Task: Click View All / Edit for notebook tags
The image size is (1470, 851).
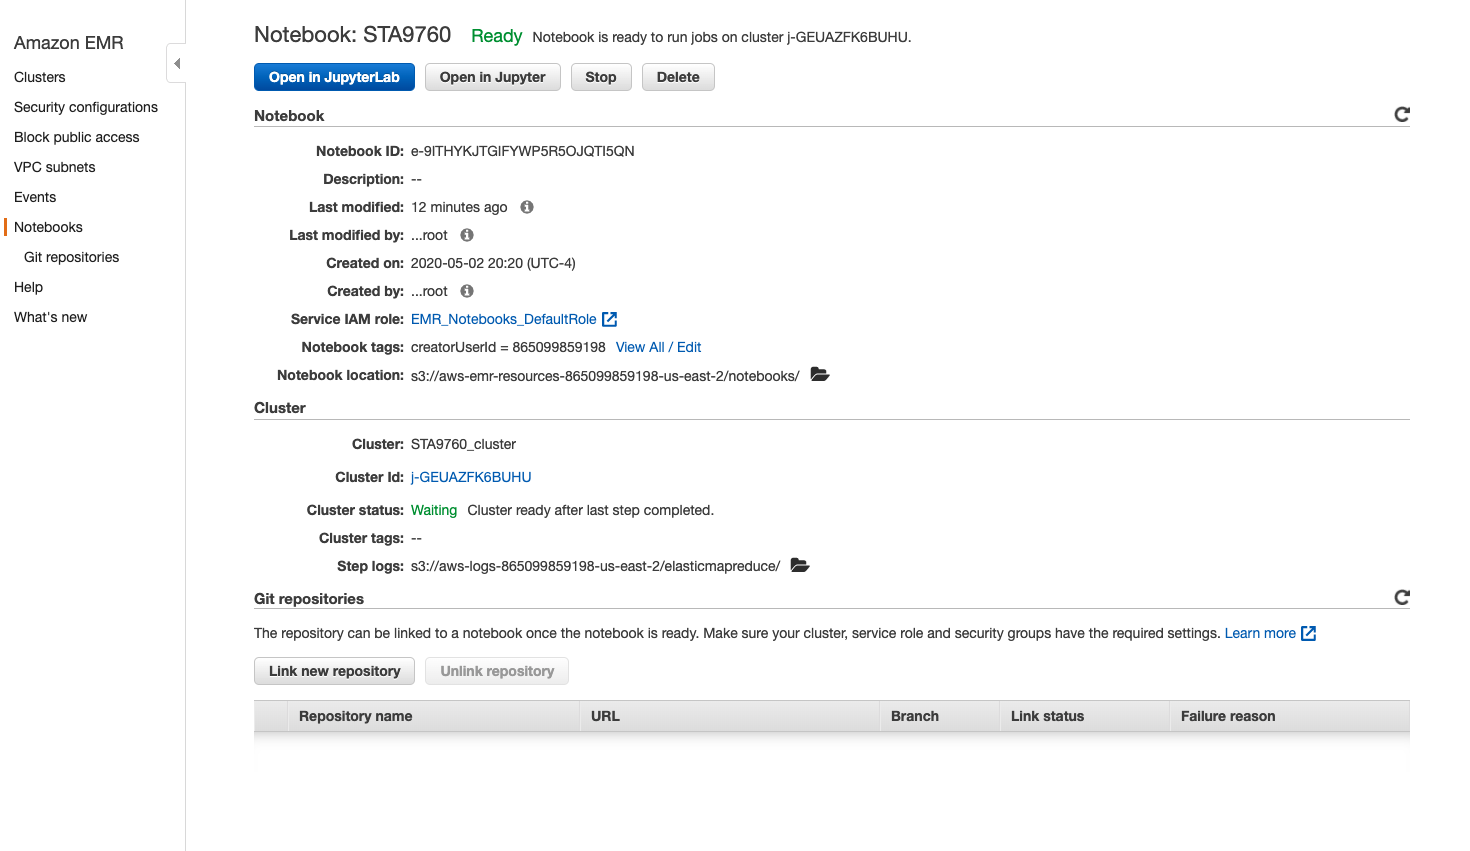Action: point(658,347)
